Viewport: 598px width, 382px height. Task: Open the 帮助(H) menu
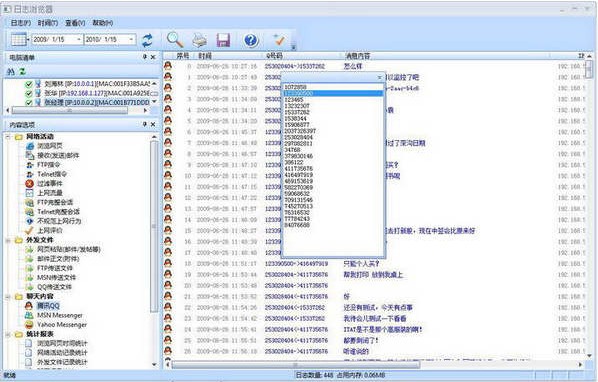[x=103, y=23]
